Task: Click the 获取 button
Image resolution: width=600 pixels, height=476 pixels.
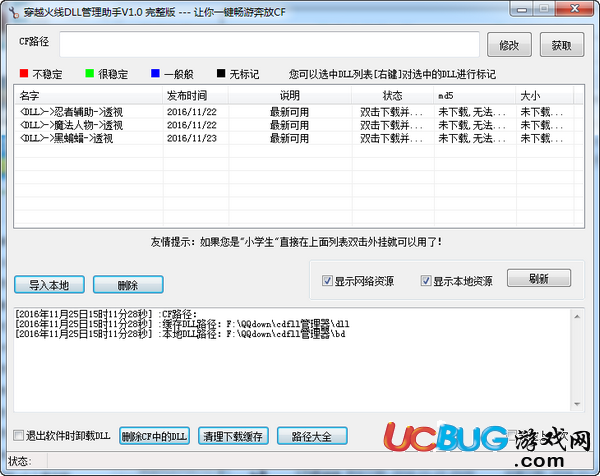Action: 562,45
